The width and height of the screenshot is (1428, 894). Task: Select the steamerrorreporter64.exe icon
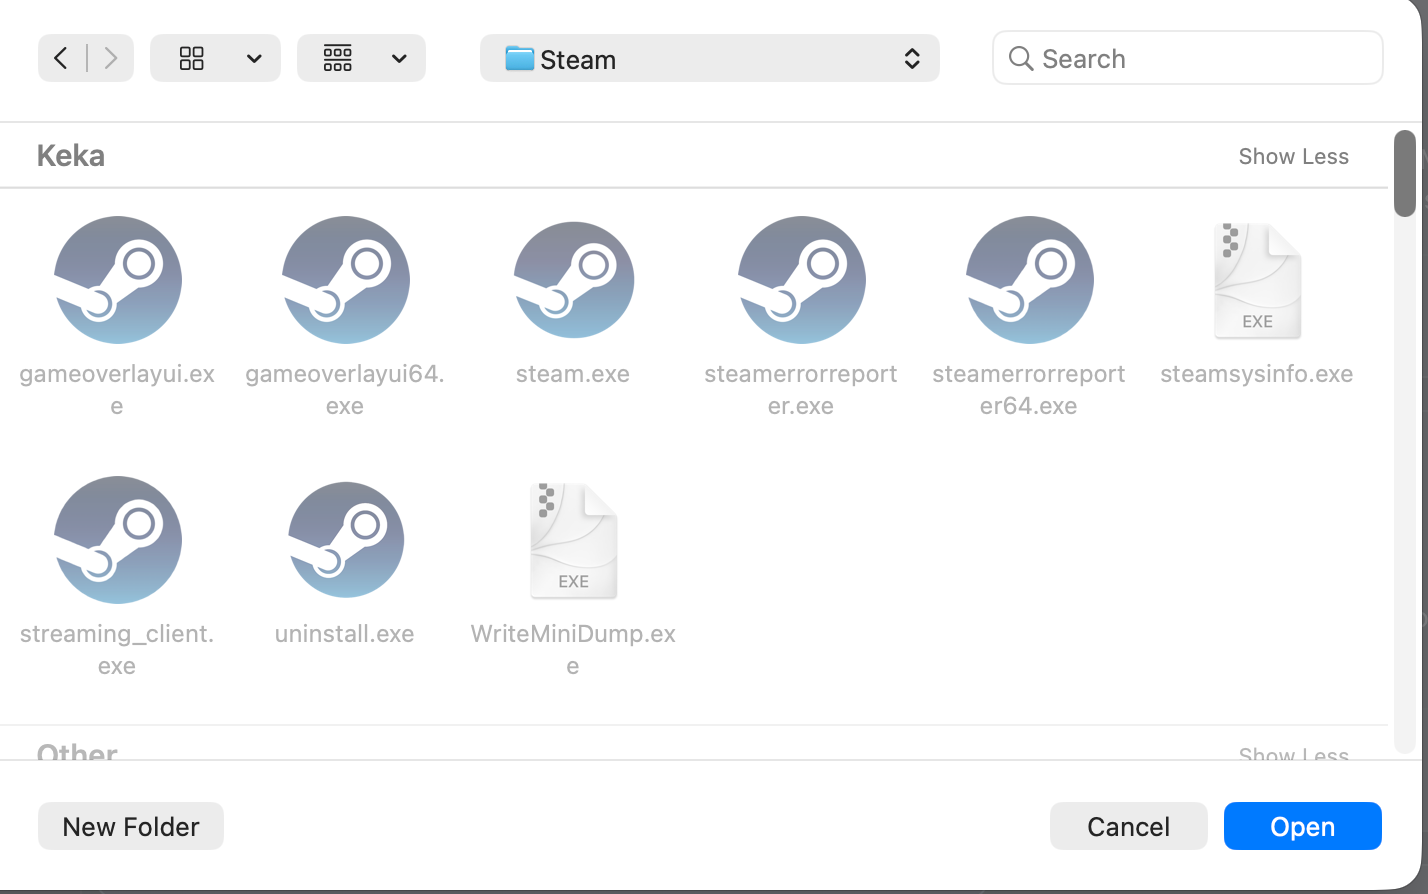[1030, 280]
